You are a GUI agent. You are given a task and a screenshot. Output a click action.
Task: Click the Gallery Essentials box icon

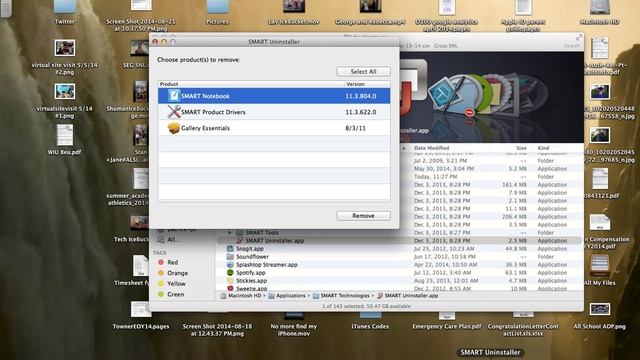[174, 128]
